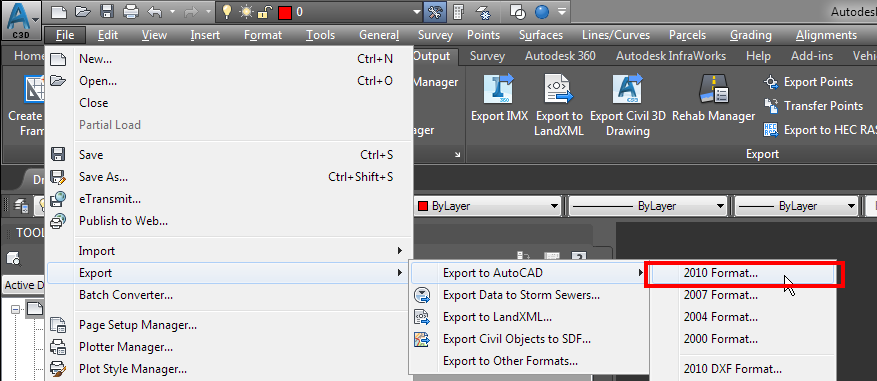Open the Grading menu

(751, 35)
